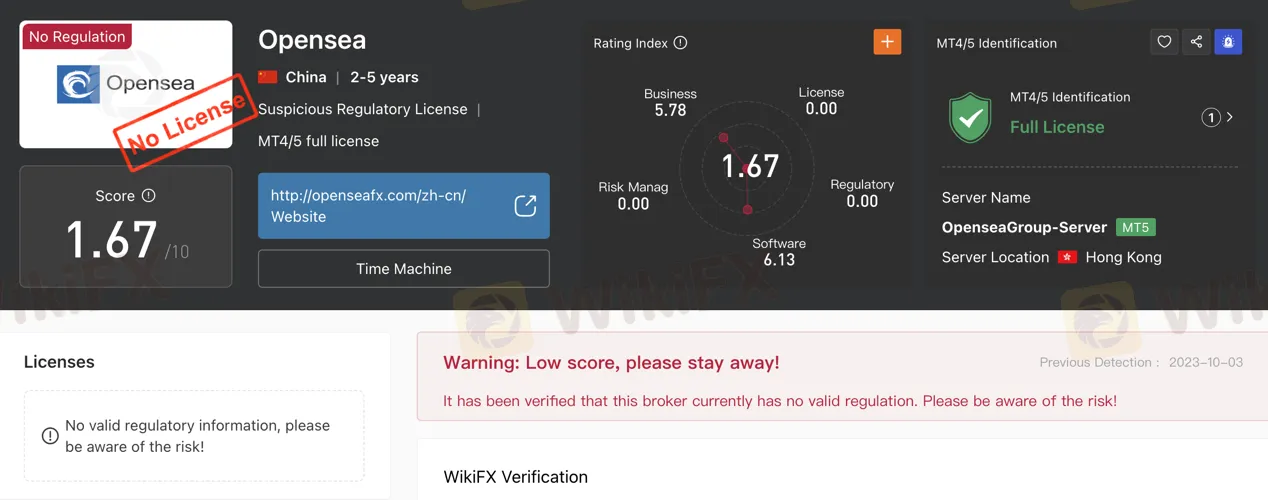This screenshot has height=500, width=1268.
Task: Click the China flag icon
Action: 267,77
